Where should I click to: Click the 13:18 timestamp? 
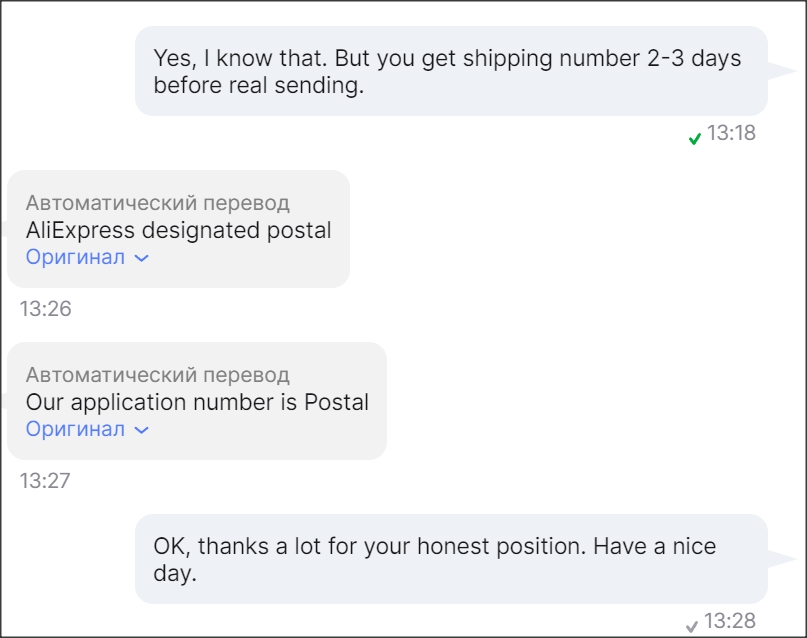coord(731,133)
